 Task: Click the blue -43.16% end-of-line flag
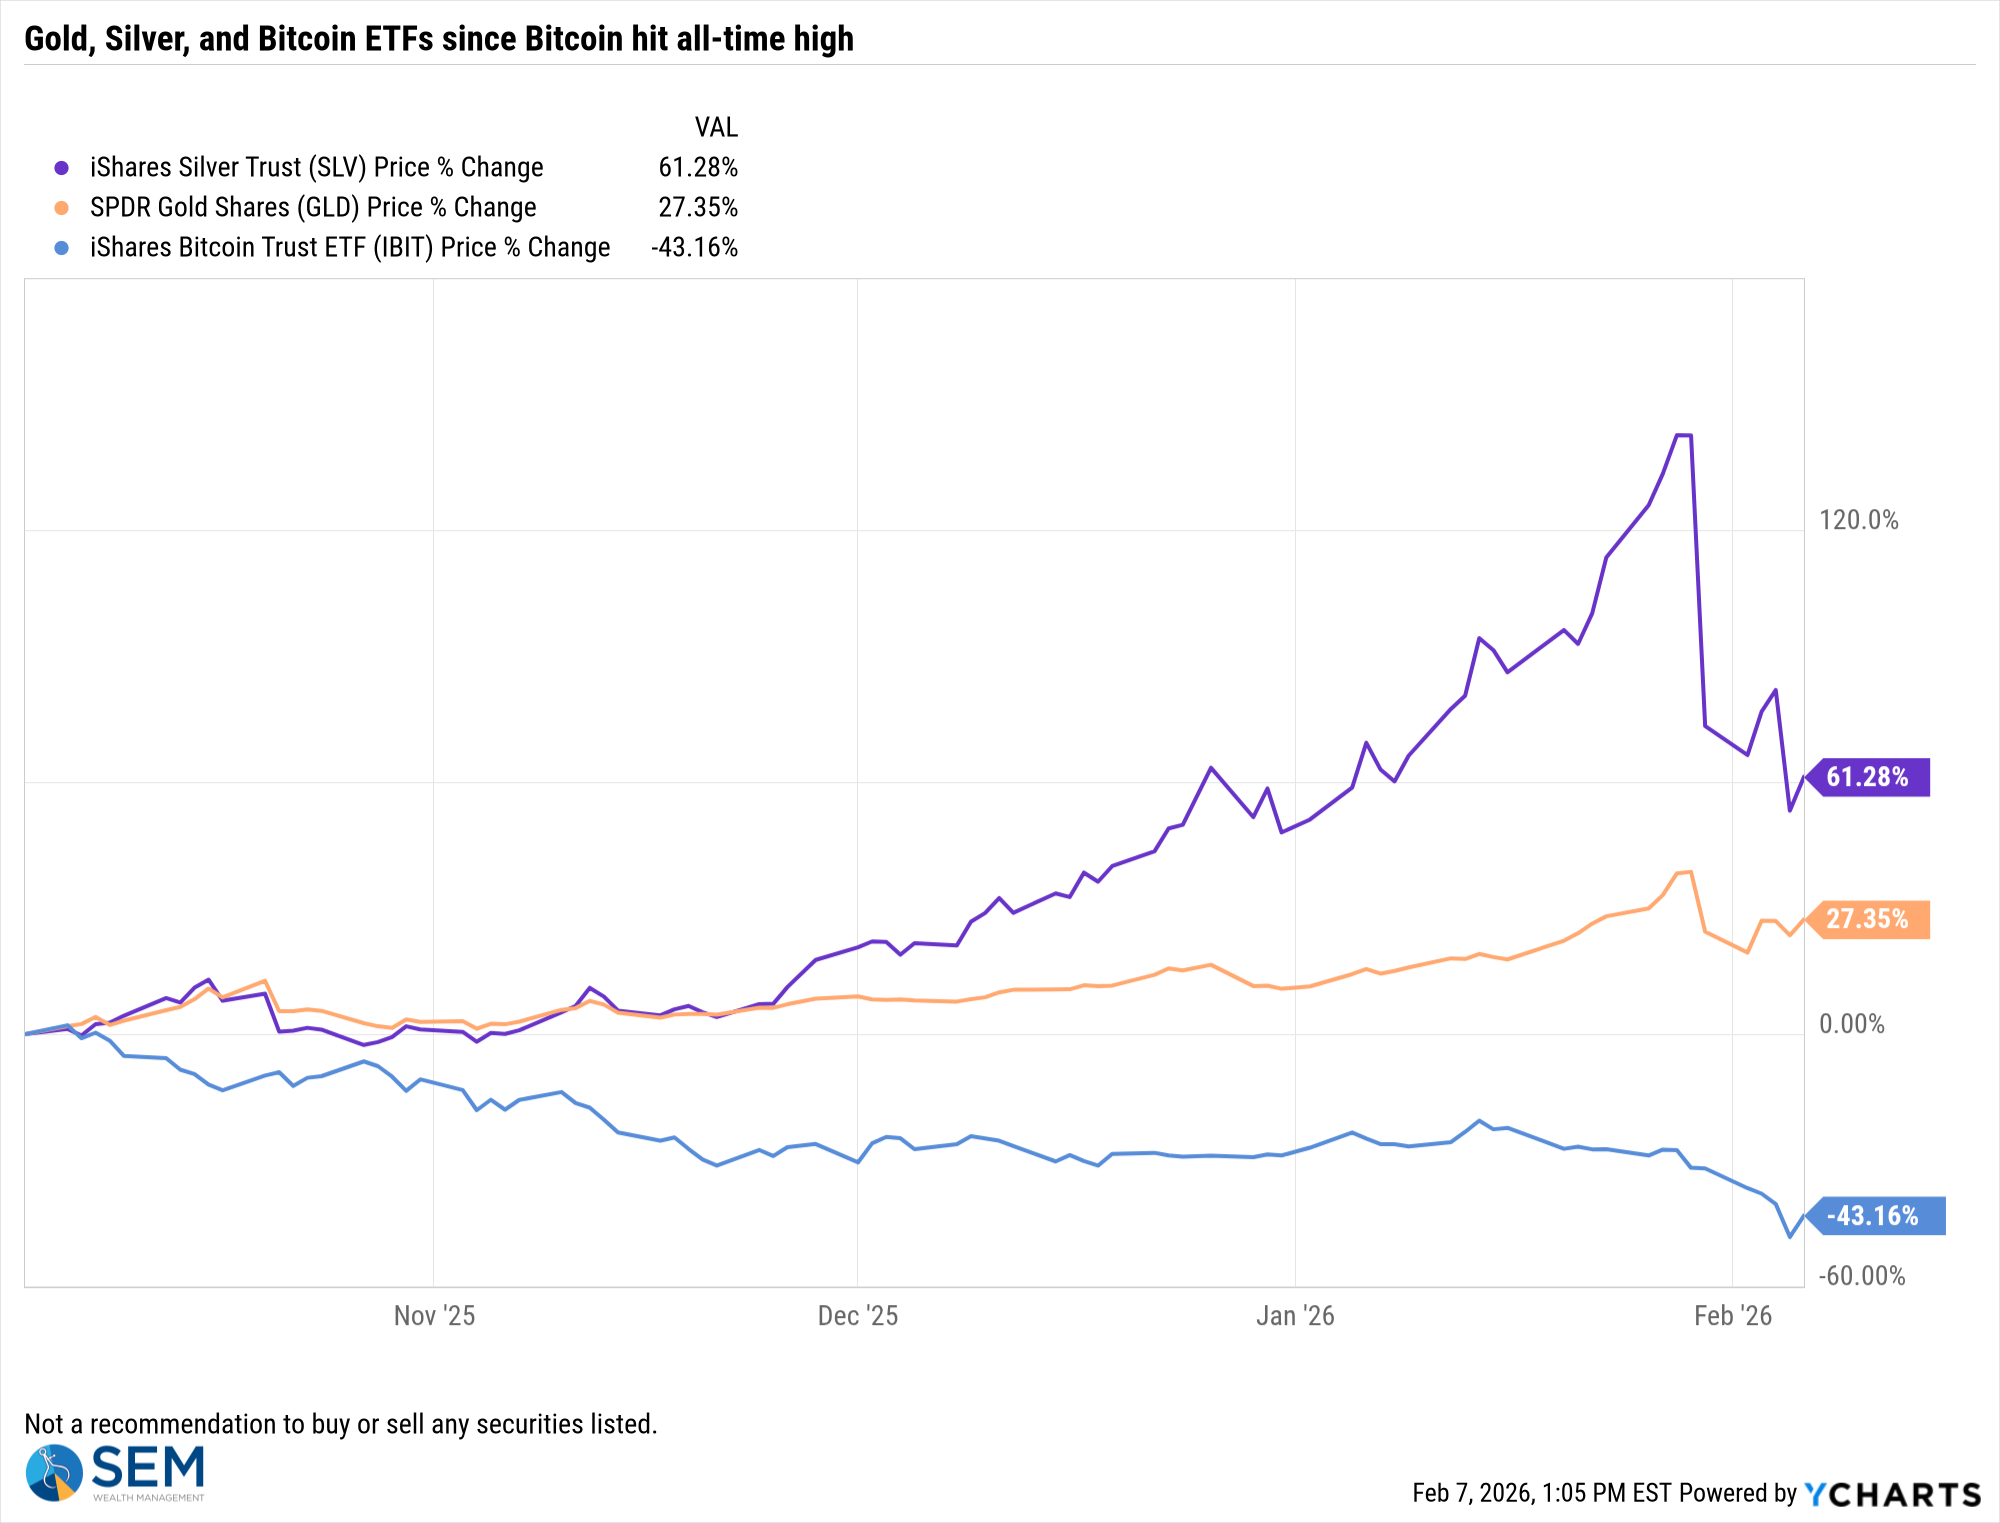(x=1876, y=1216)
